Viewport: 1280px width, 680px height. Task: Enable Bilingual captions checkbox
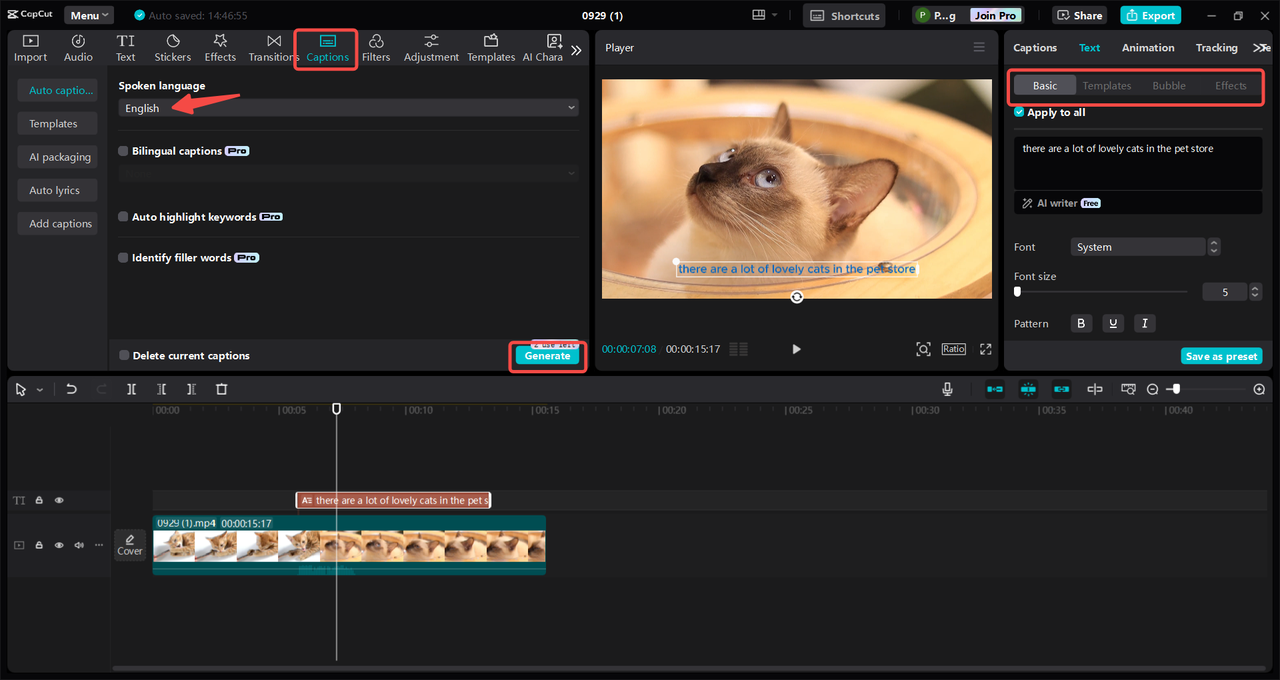[x=124, y=151]
